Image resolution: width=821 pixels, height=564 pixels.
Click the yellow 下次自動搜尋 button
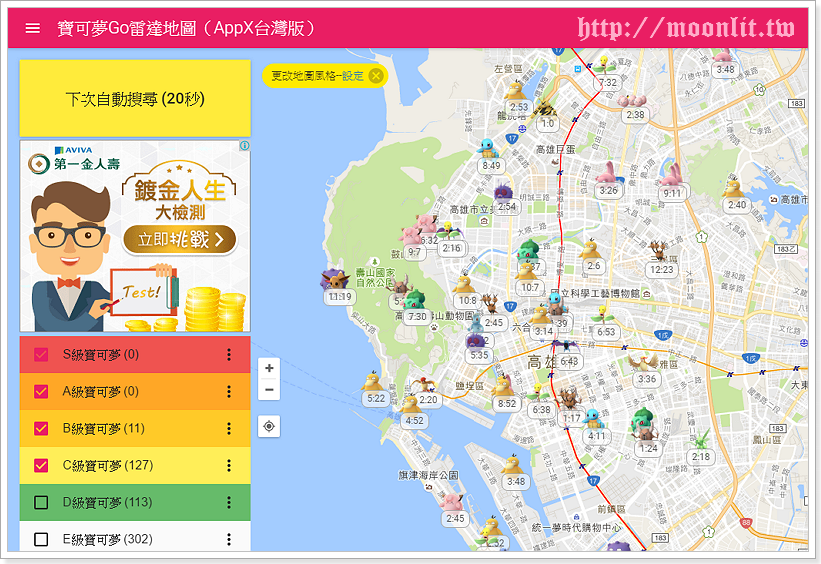click(x=135, y=99)
